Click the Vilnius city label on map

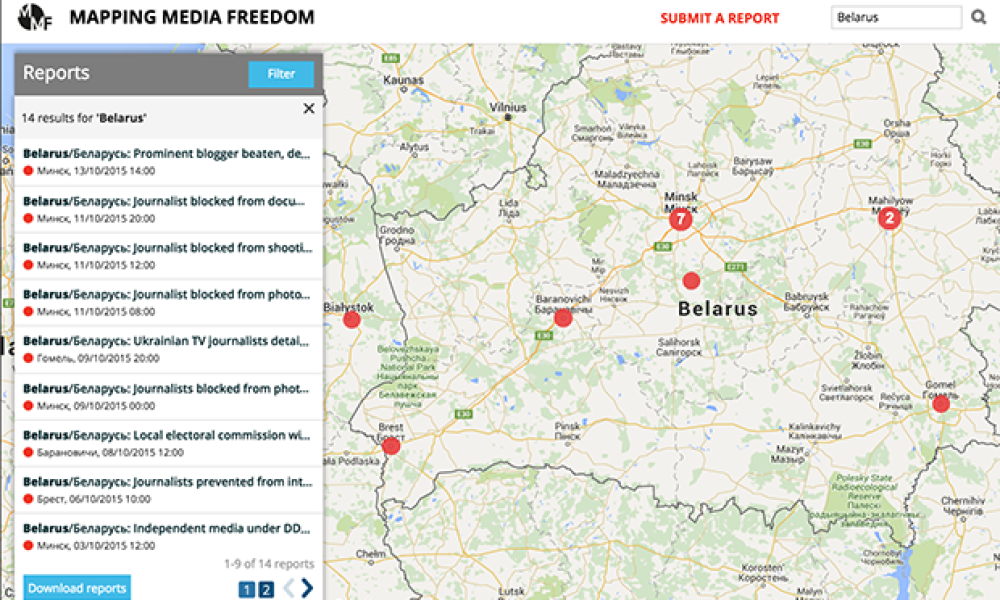(508, 107)
